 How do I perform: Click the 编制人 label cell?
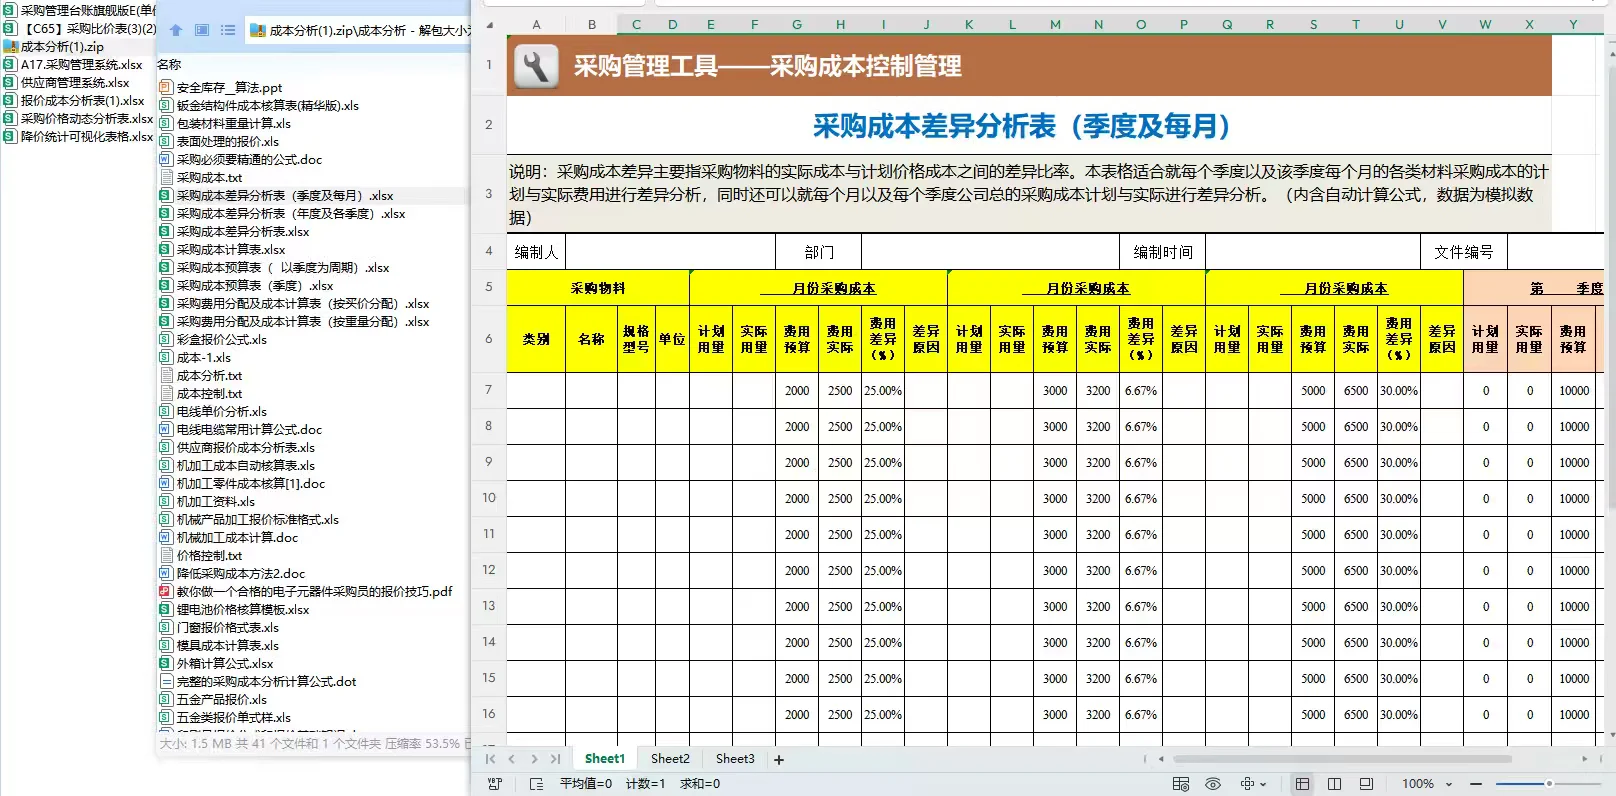536,252
